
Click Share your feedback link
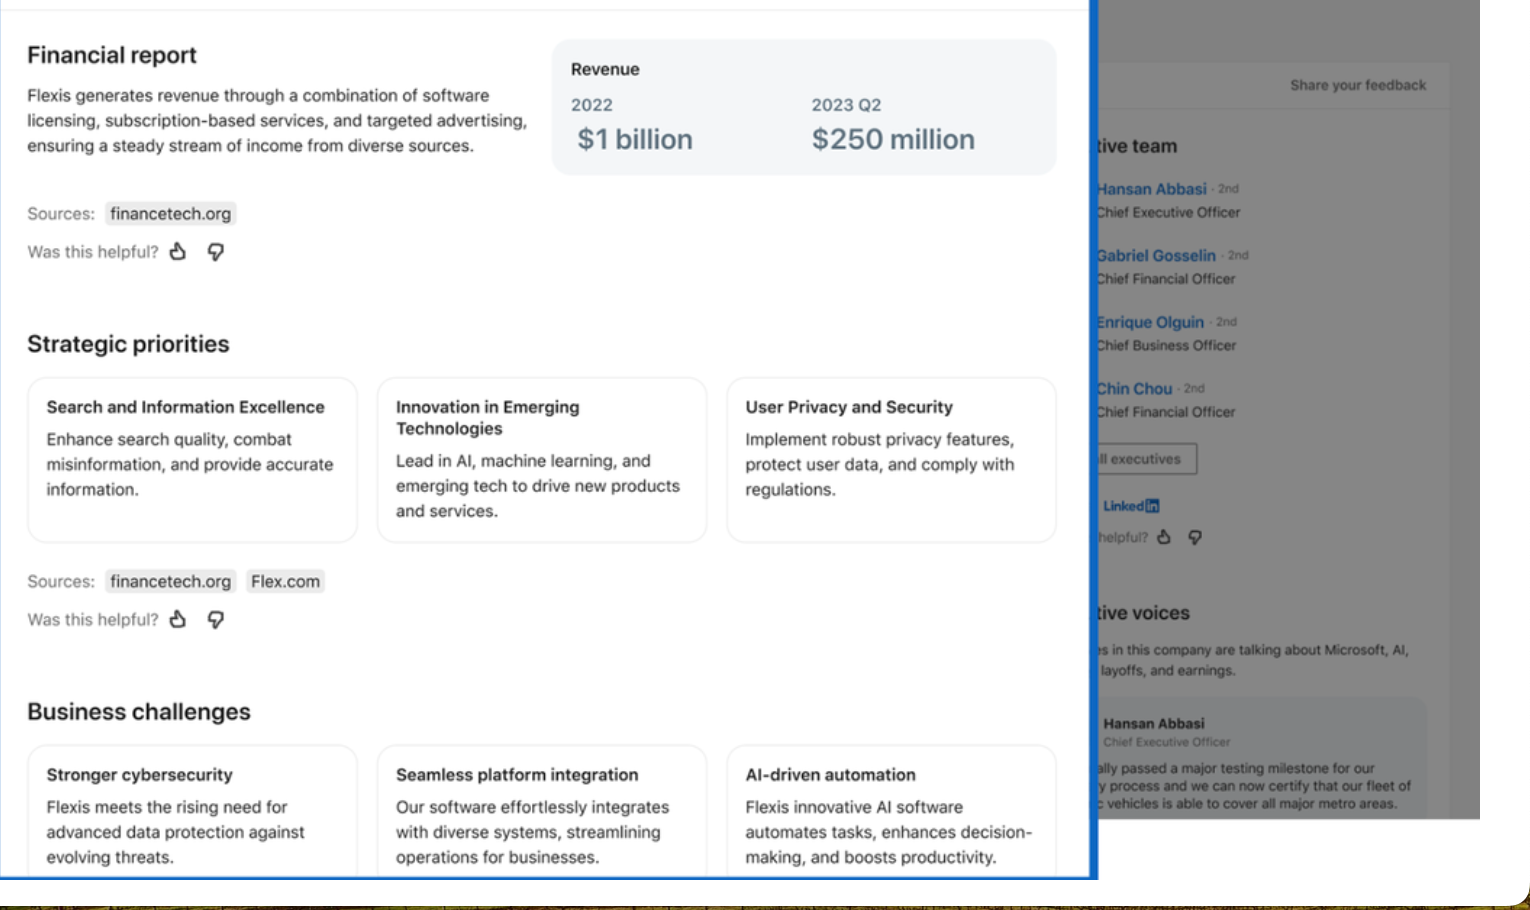point(1358,85)
